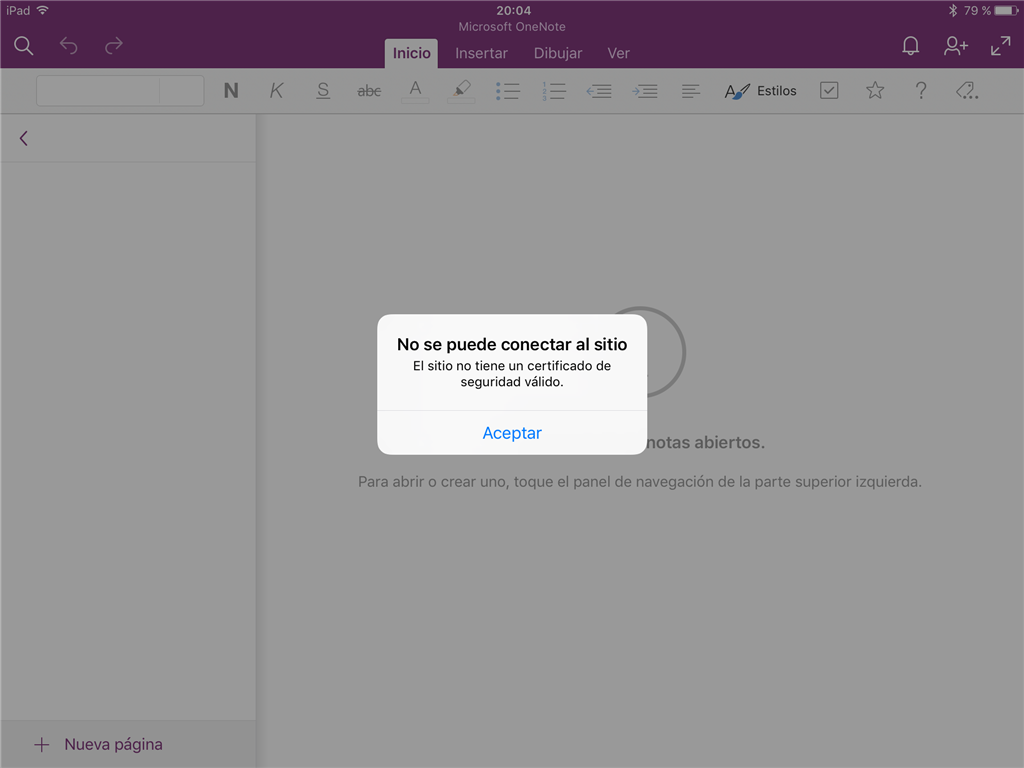
Task: Apply italic with the K icon
Action: (276, 91)
